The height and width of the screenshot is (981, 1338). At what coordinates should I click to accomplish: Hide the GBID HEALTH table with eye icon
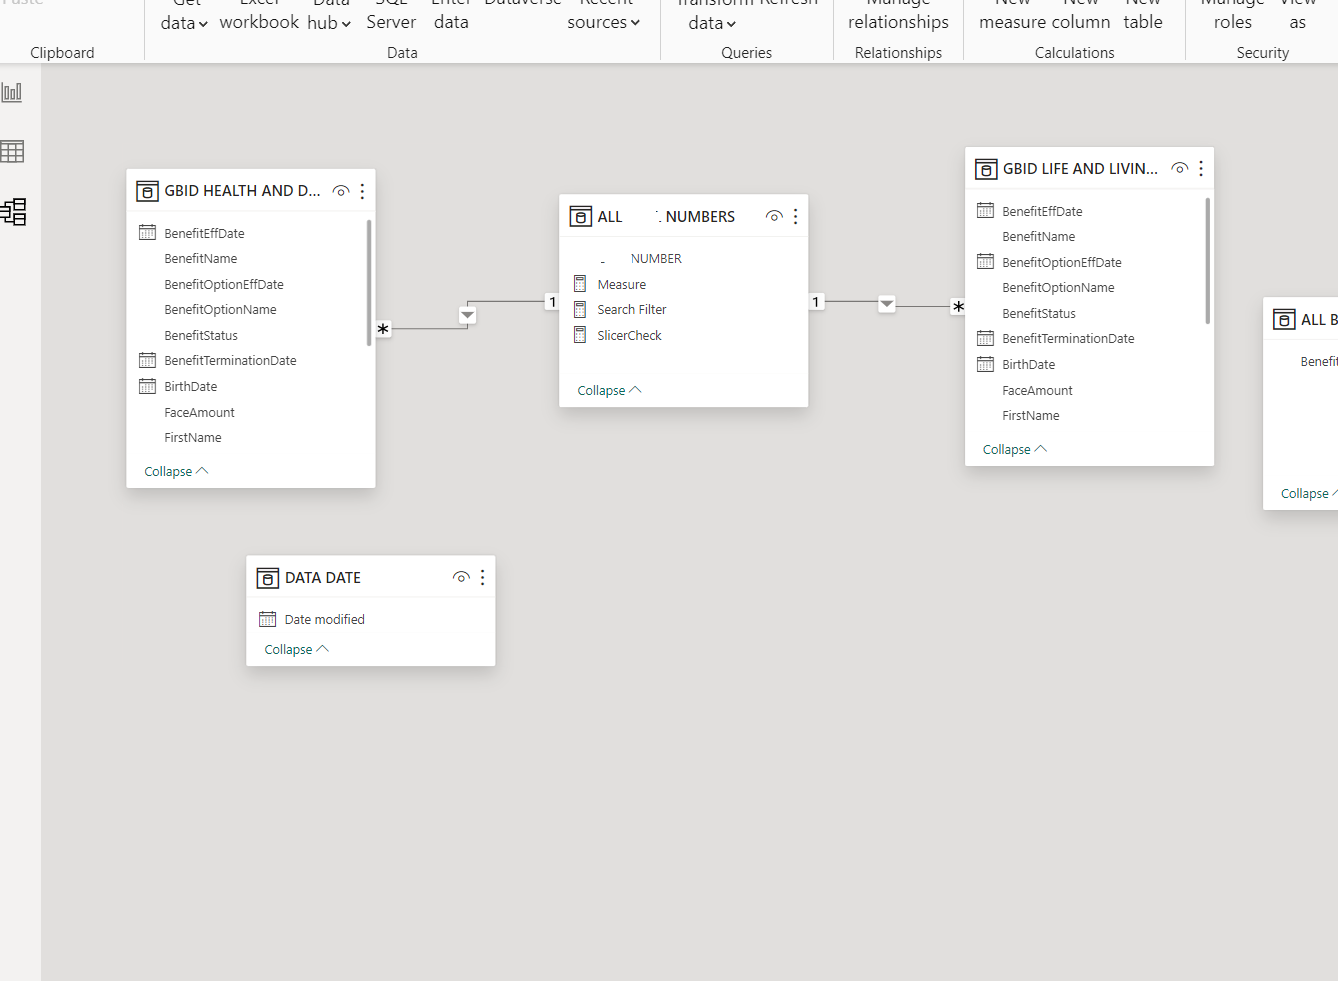(341, 191)
